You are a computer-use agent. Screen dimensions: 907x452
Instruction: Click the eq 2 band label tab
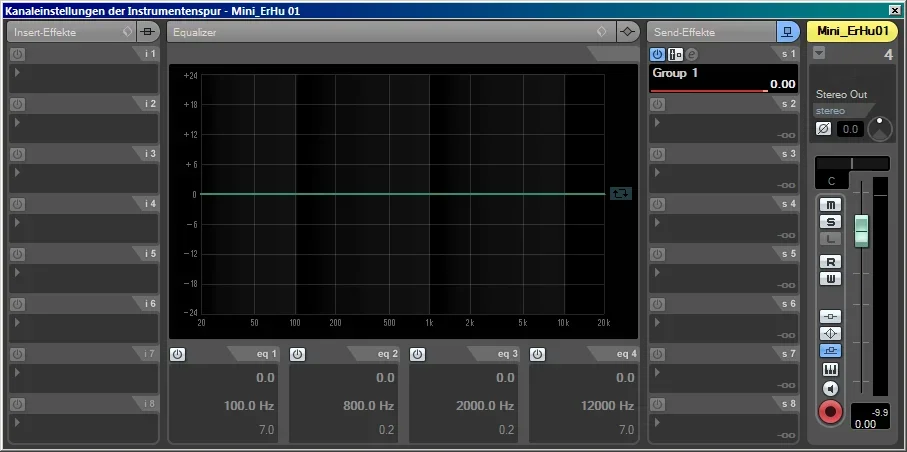pos(388,354)
